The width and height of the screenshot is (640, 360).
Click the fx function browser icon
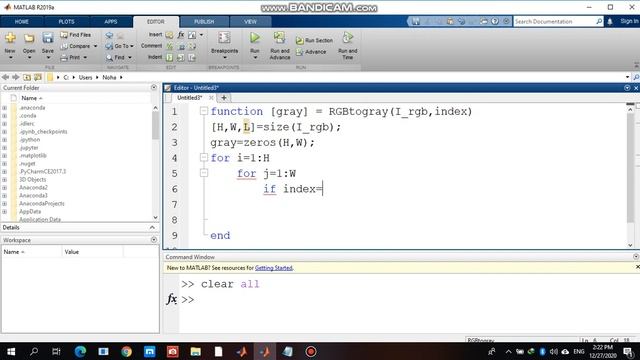click(x=171, y=299)
